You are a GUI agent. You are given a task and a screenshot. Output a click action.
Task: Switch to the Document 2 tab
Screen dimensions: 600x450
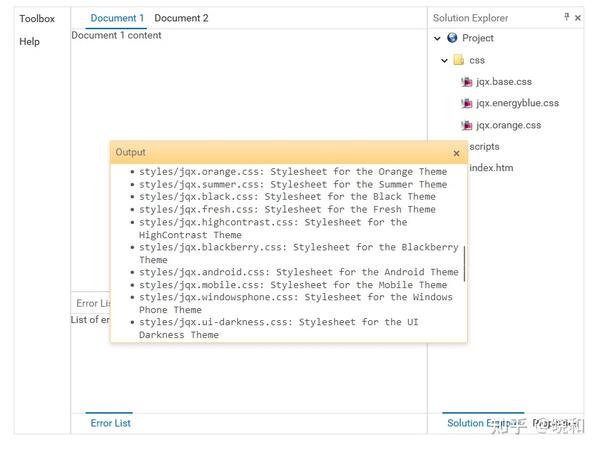[x=181, y=18]
